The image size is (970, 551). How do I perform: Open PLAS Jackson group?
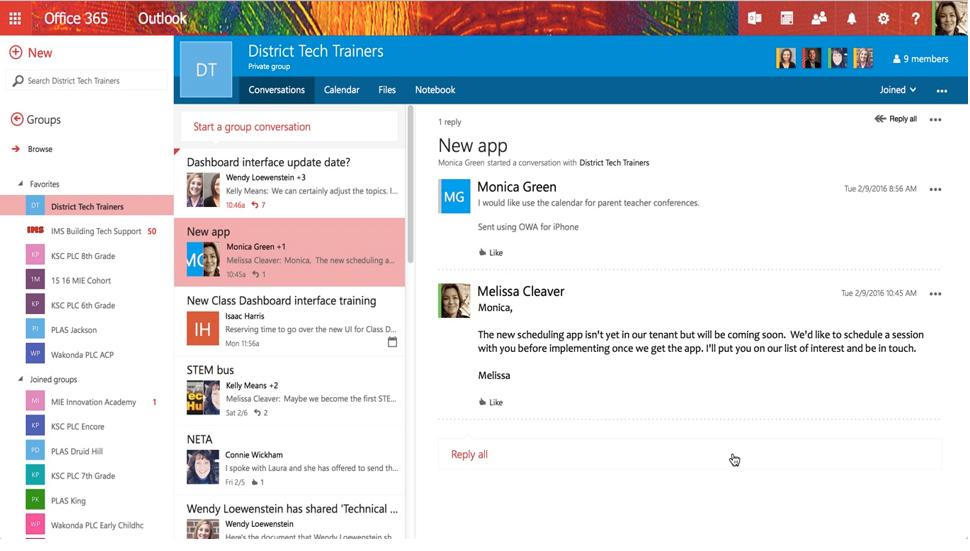click(87, 330)
